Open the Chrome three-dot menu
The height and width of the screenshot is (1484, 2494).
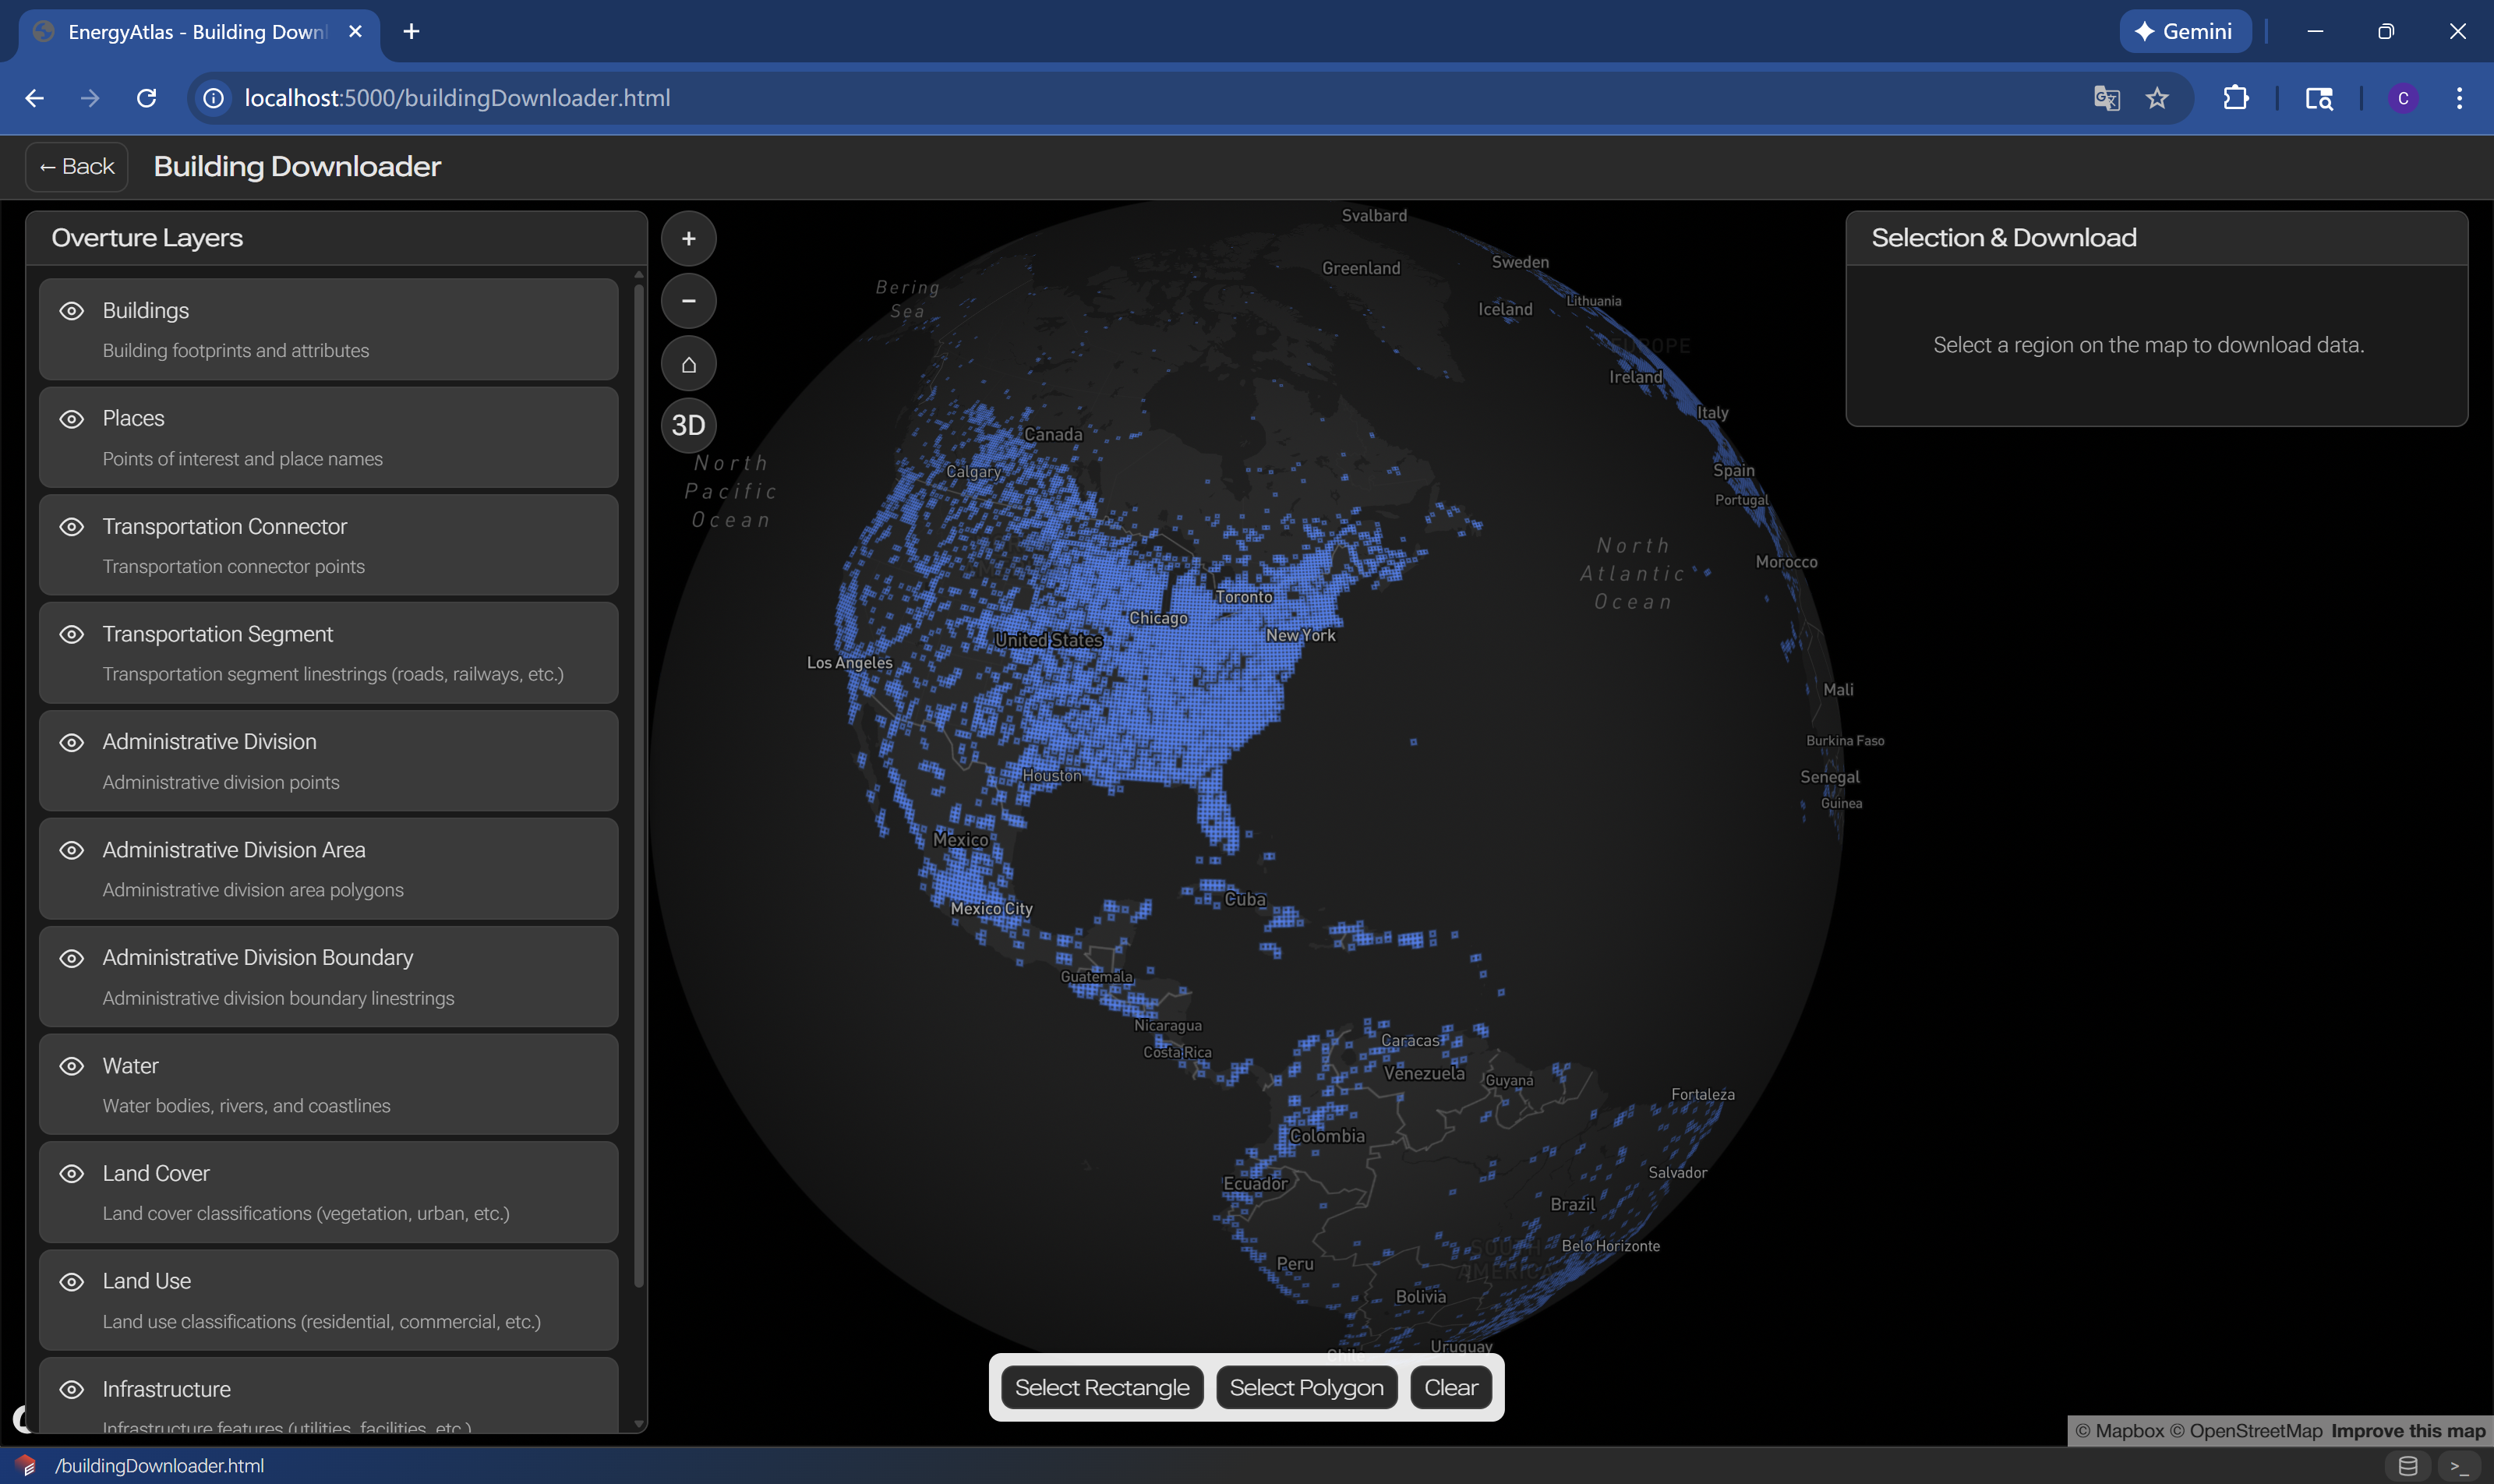click(2460, 97)
